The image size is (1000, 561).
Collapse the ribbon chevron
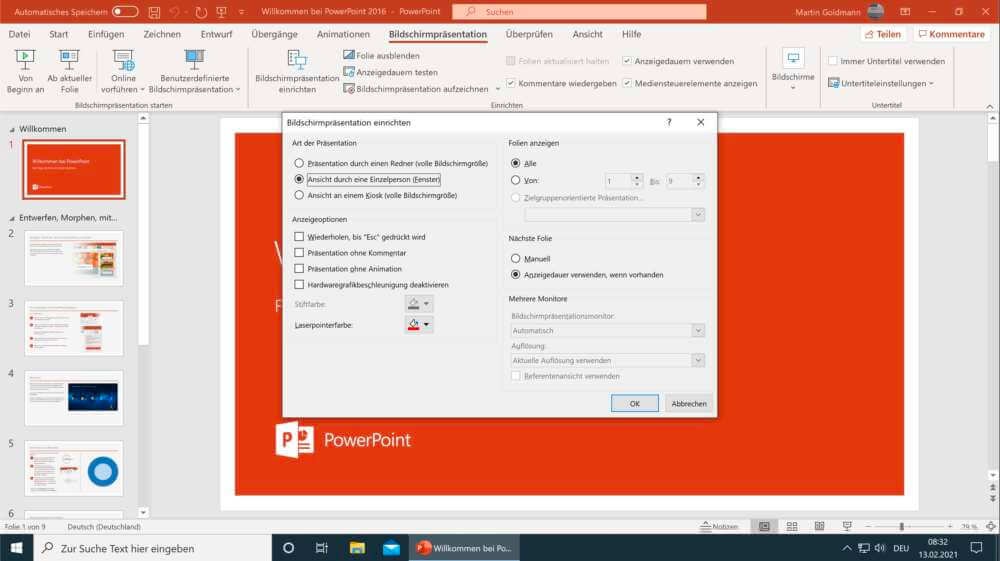point(989,106)
